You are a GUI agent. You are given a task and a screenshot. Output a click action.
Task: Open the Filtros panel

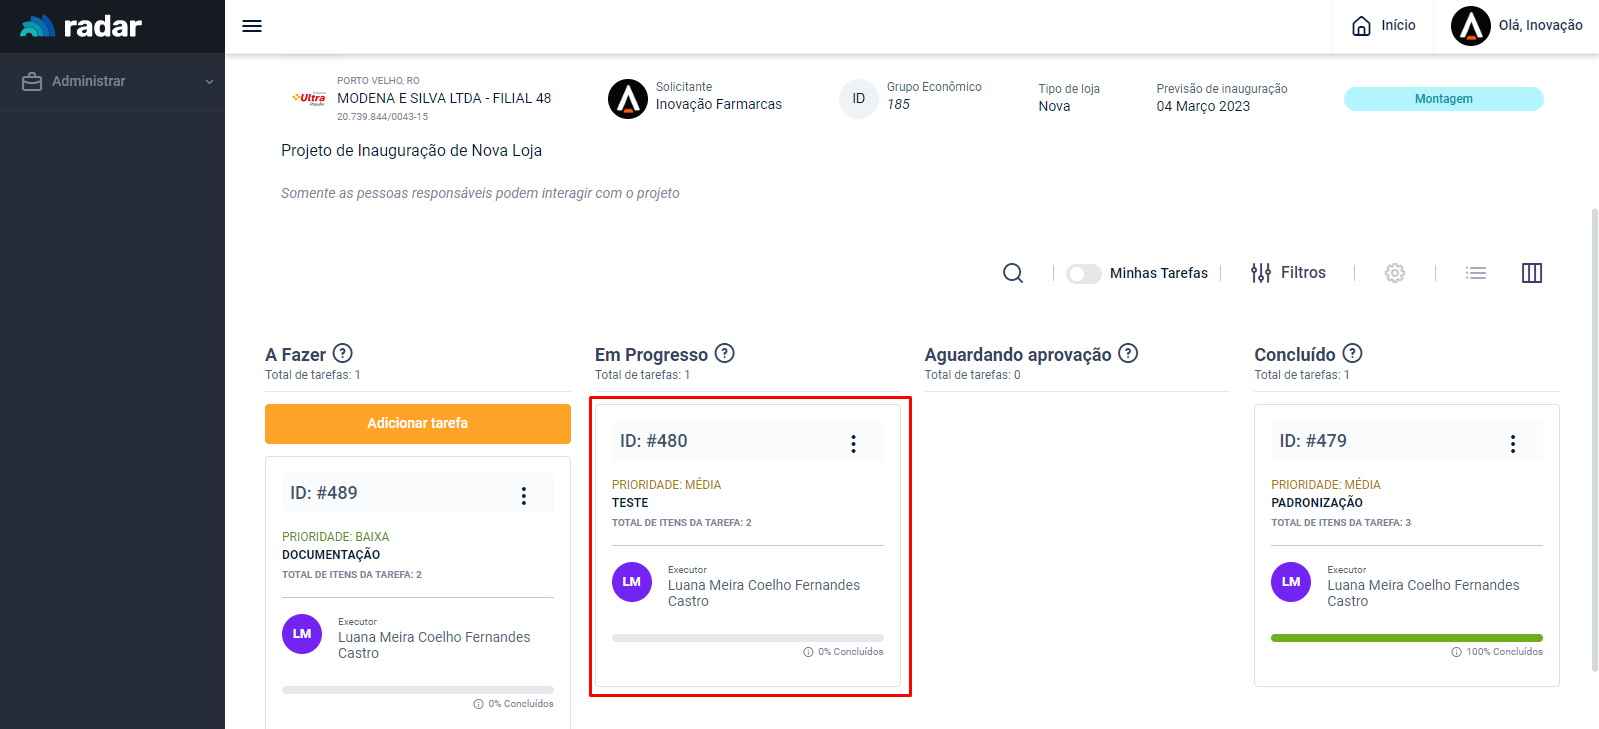coord(1289,273)
